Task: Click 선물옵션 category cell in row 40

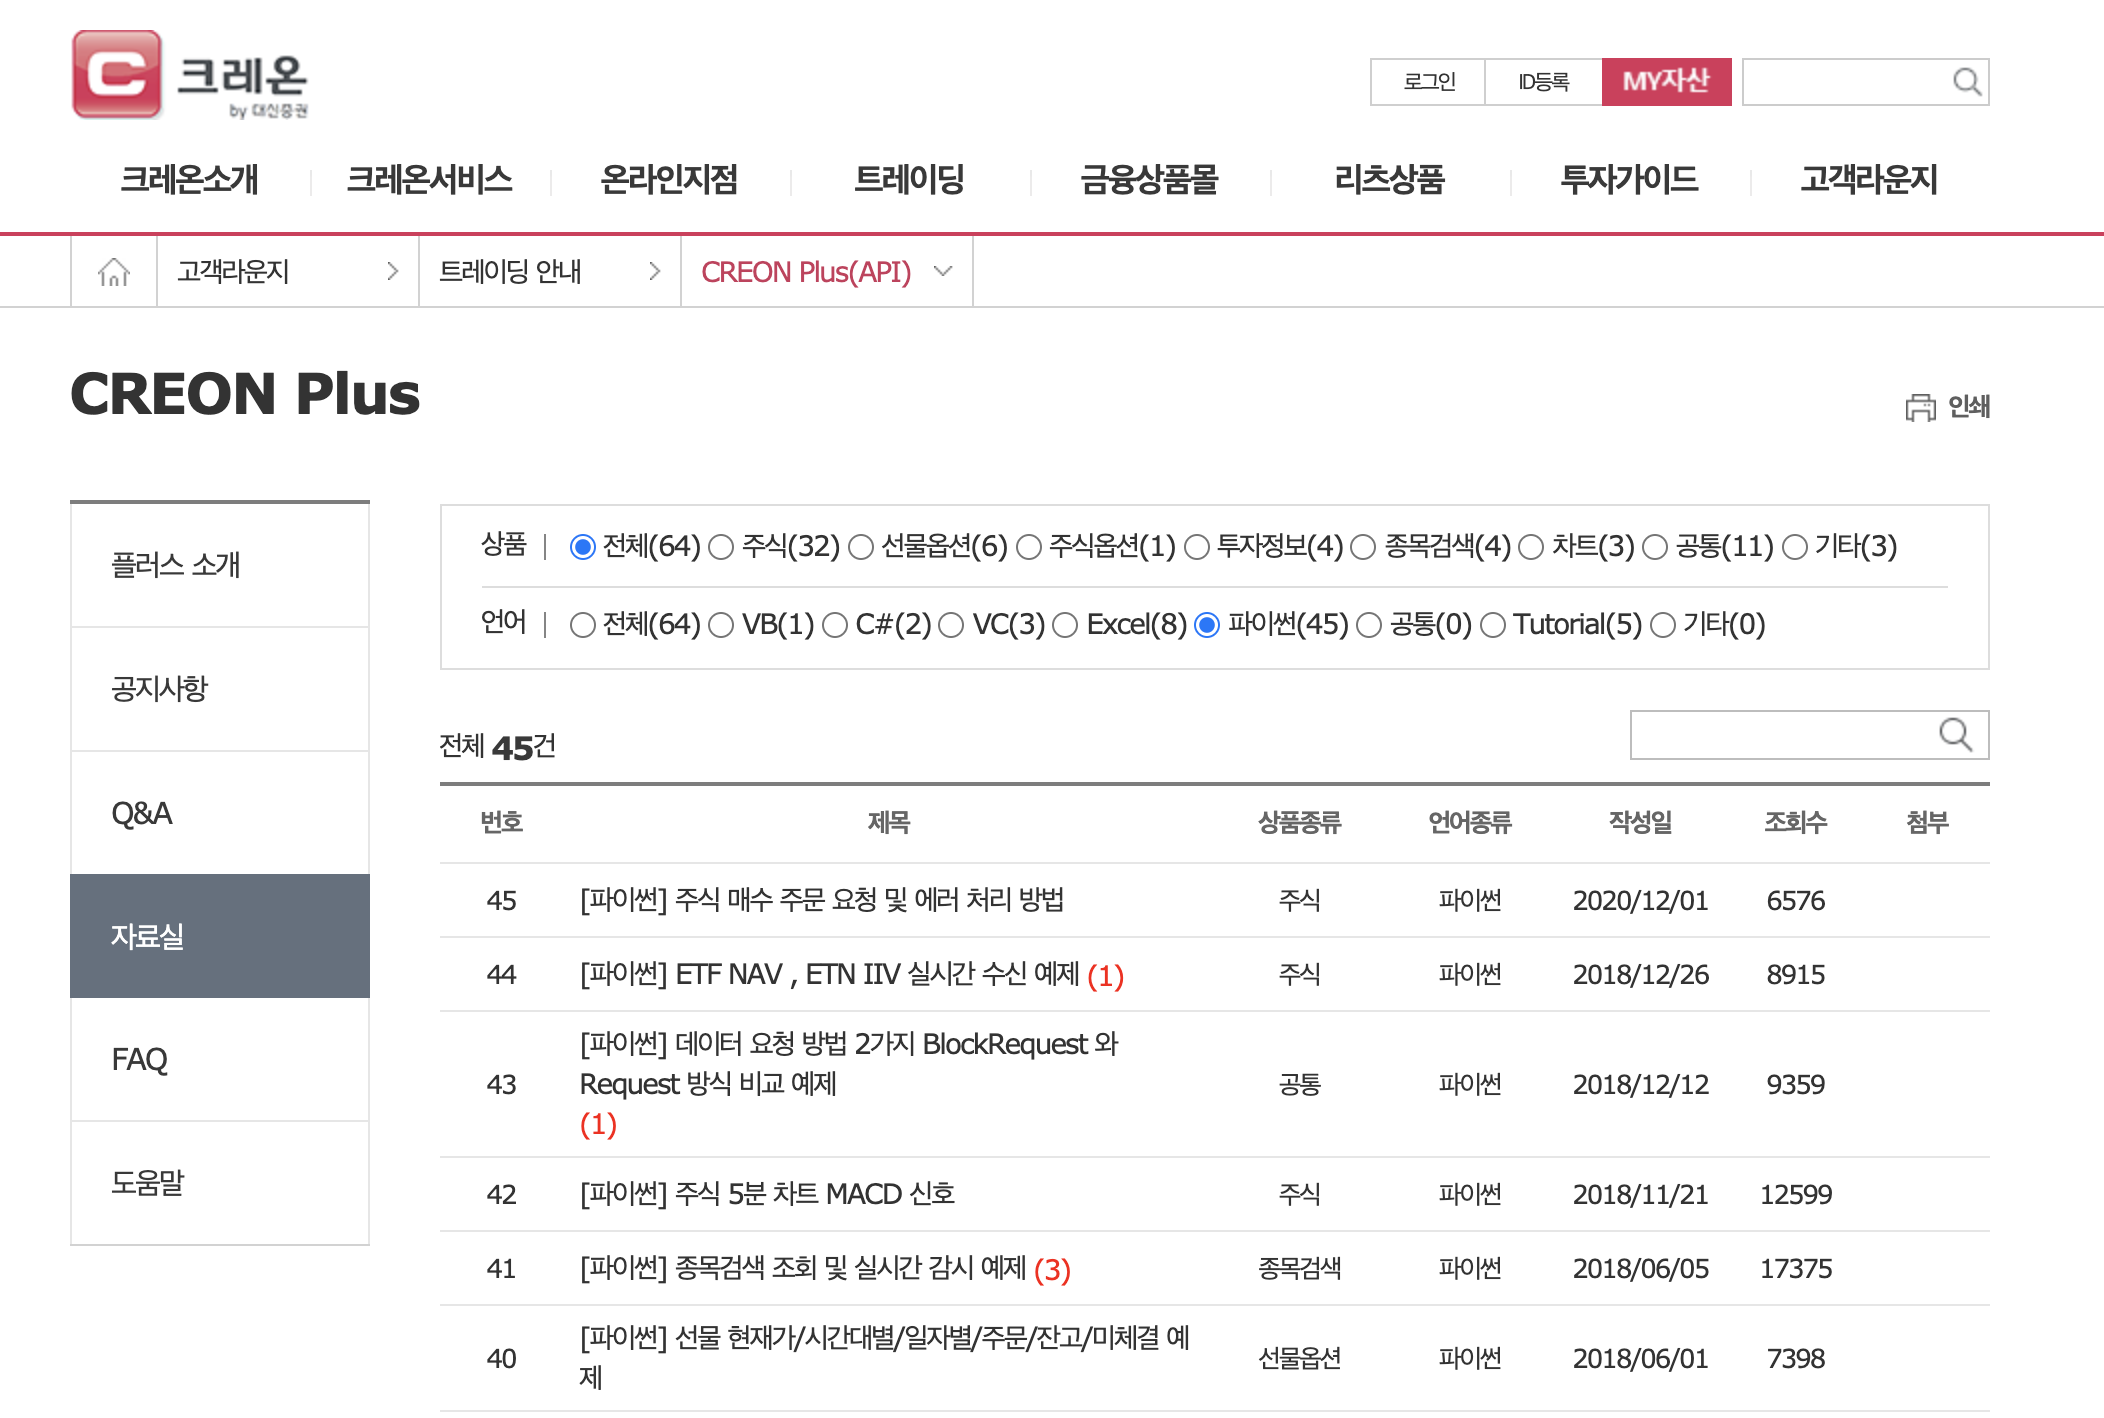Action: tap(1299, 1358)
